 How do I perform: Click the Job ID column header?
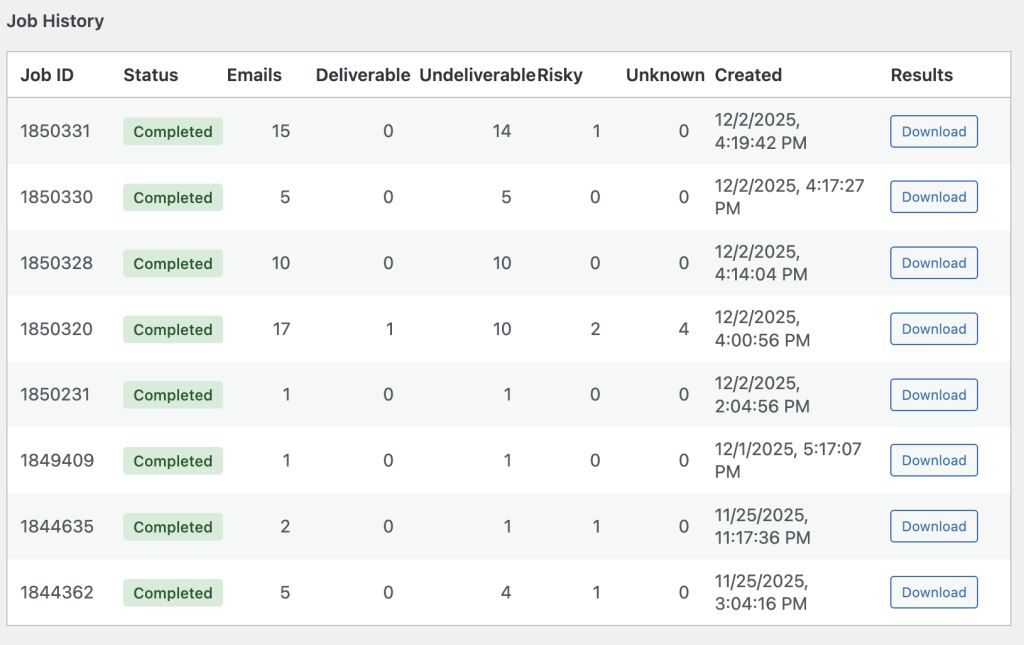pyautogui.click(x=47, y=75)
